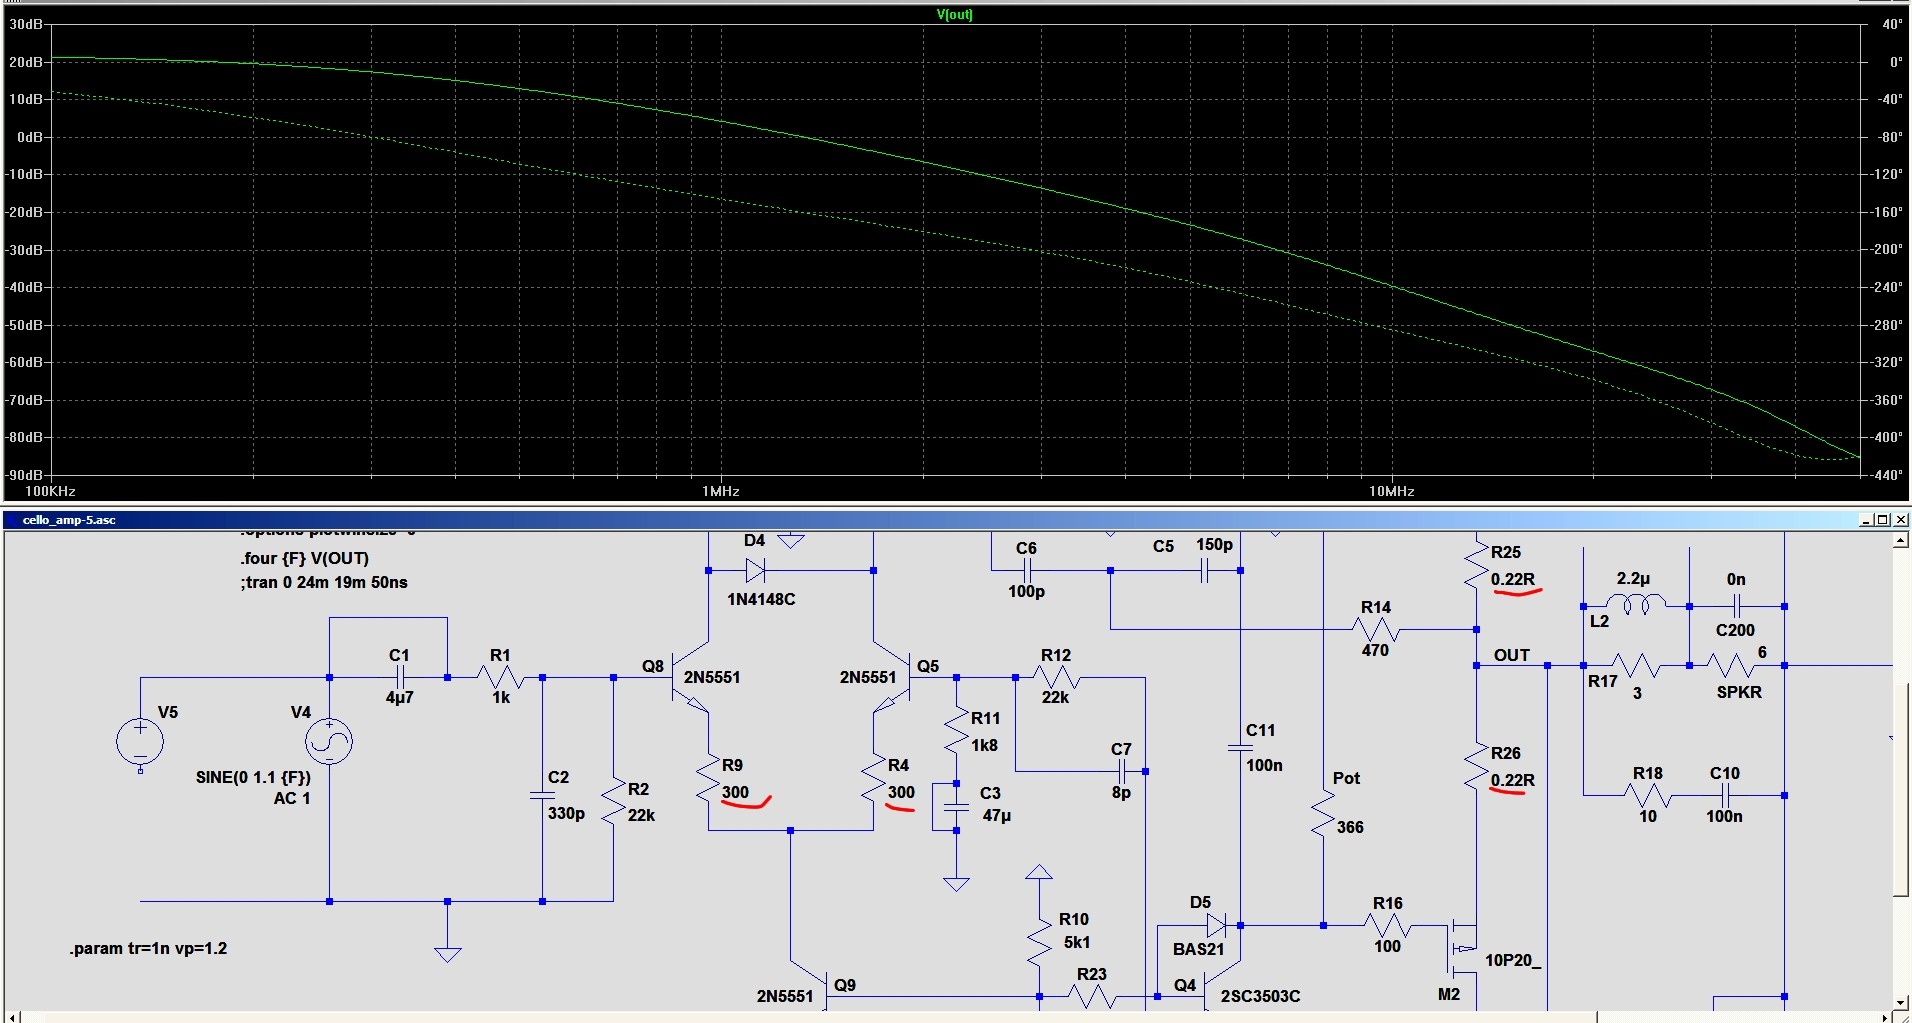Click the 300 value of R9
The height and width of the screenshot is (1023, 1912).
click(x=735, y=792)
